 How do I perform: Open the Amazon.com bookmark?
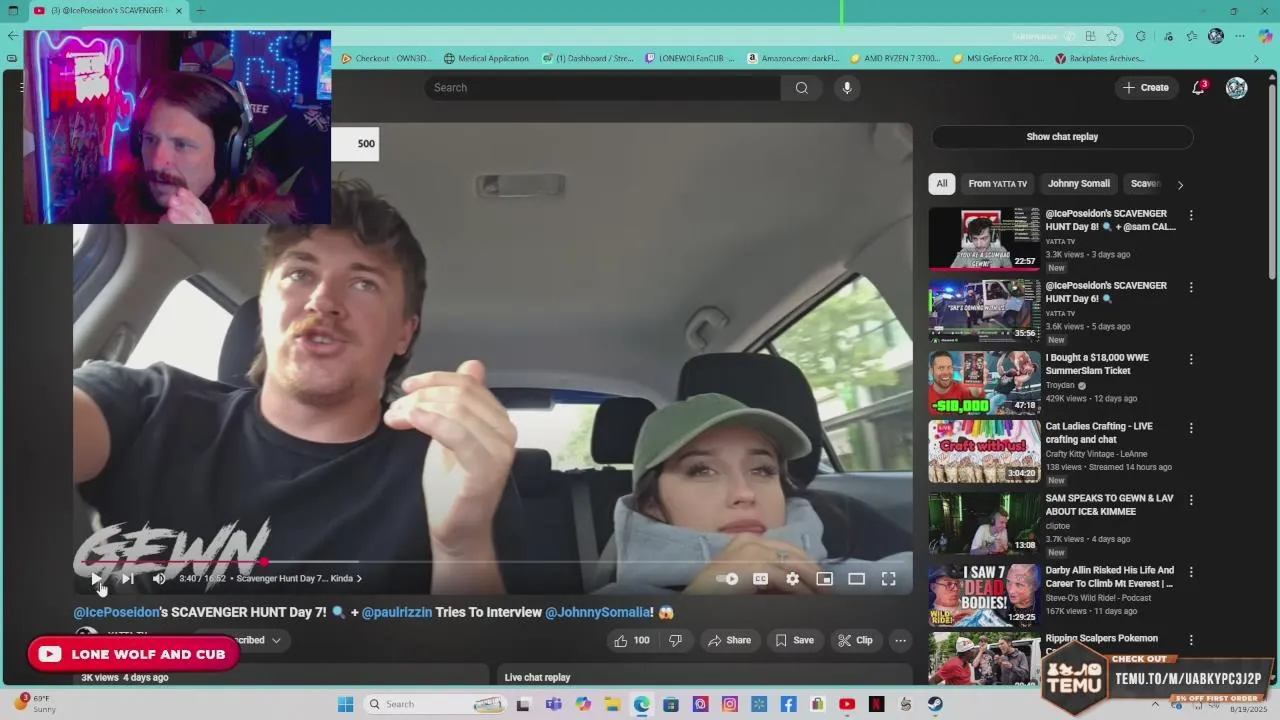click(793, 58)
